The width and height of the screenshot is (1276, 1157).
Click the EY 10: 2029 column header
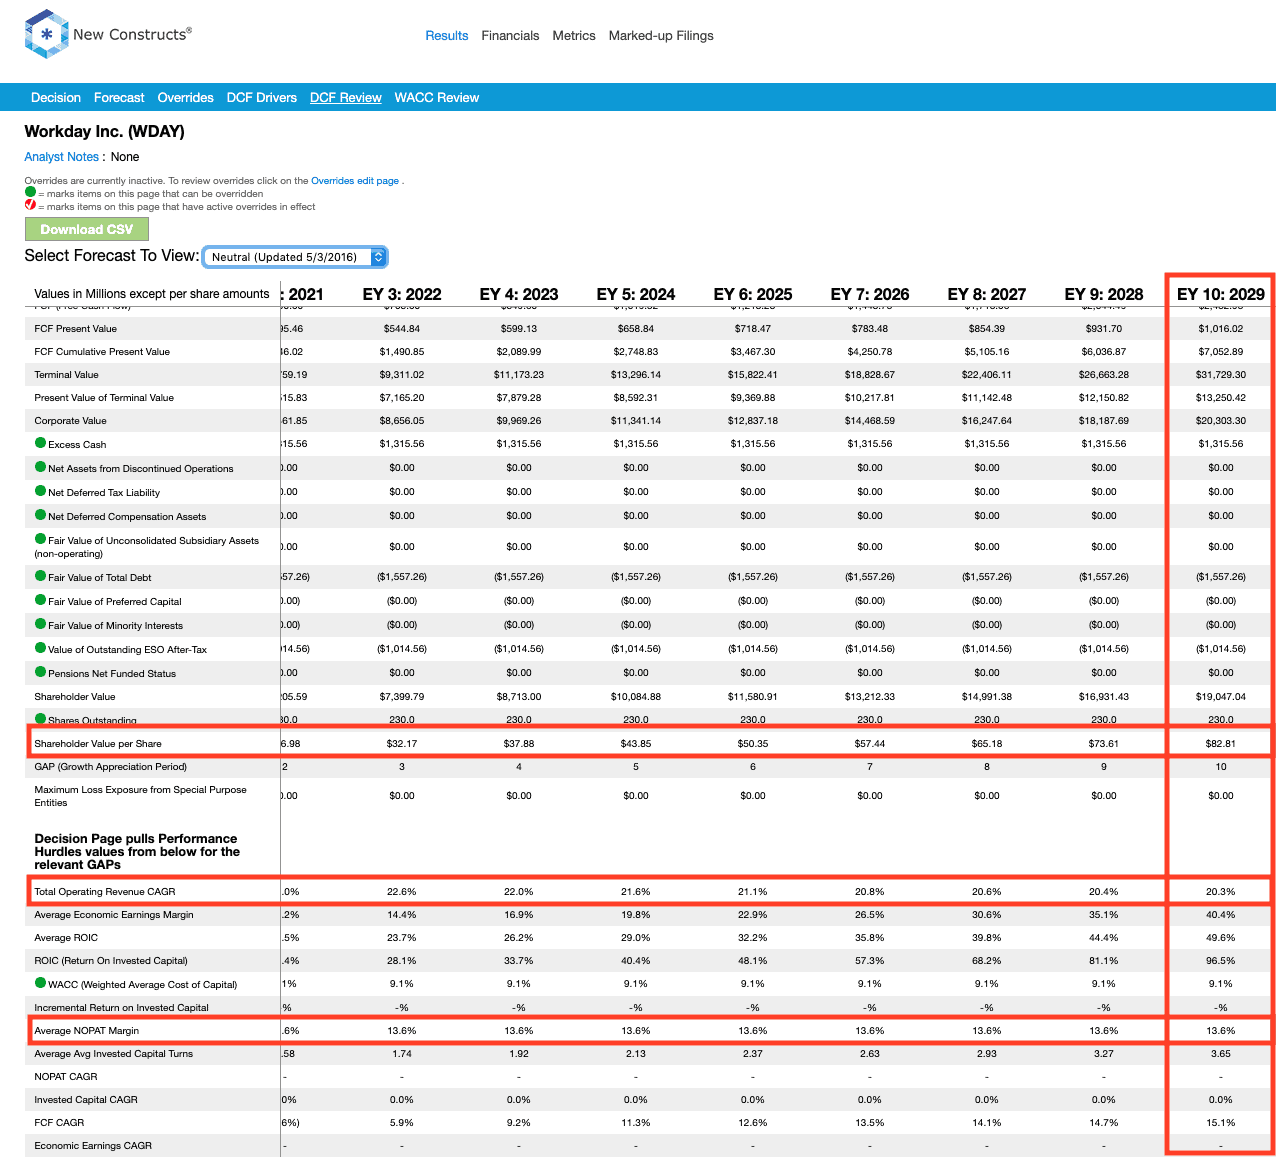click(1221, 294)
